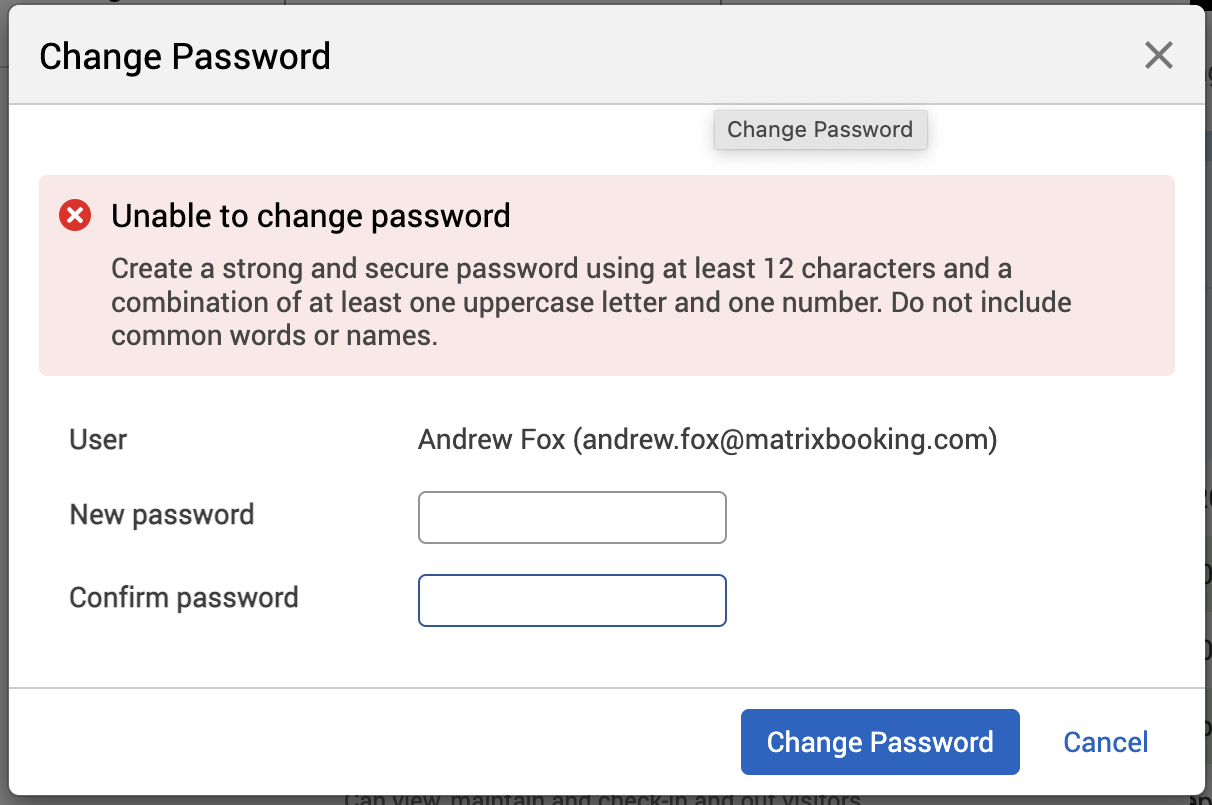Click the Cancel link
Image resolution: width=1212 pixels, height=805 pixels.
pyautogui.click(x=1105, y=742)
